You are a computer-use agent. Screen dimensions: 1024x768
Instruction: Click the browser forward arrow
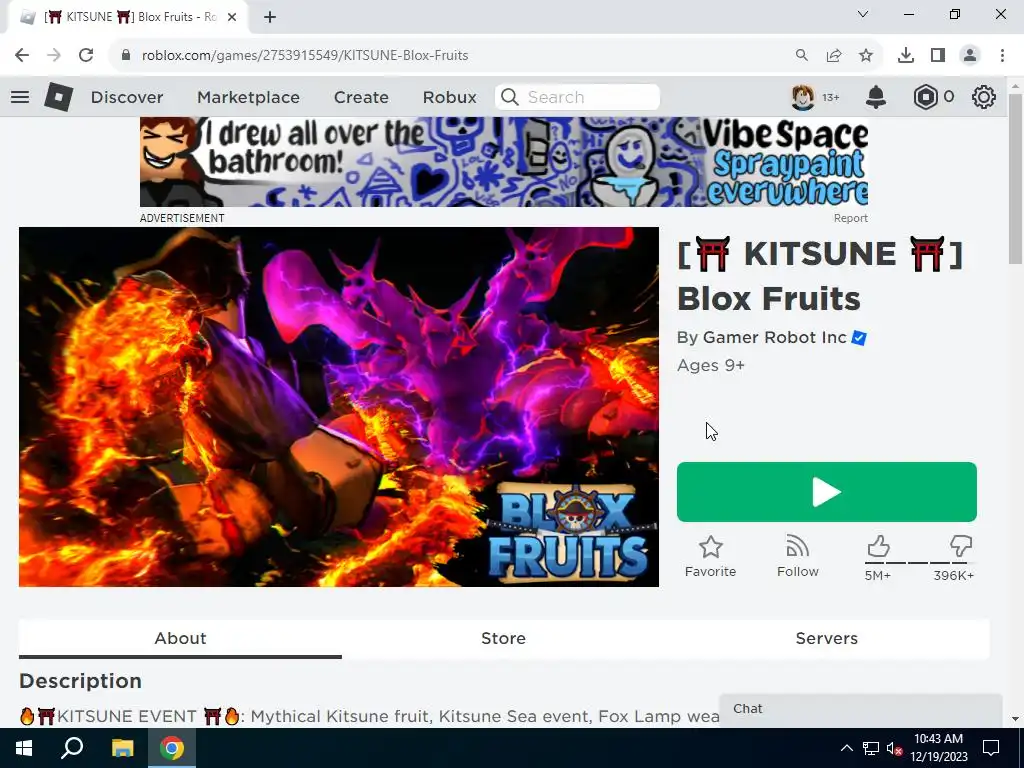54,55
